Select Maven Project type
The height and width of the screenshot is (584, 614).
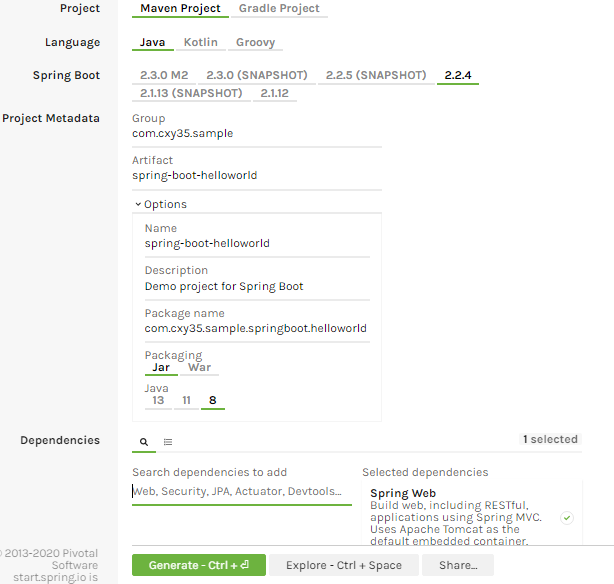[180, 9]
